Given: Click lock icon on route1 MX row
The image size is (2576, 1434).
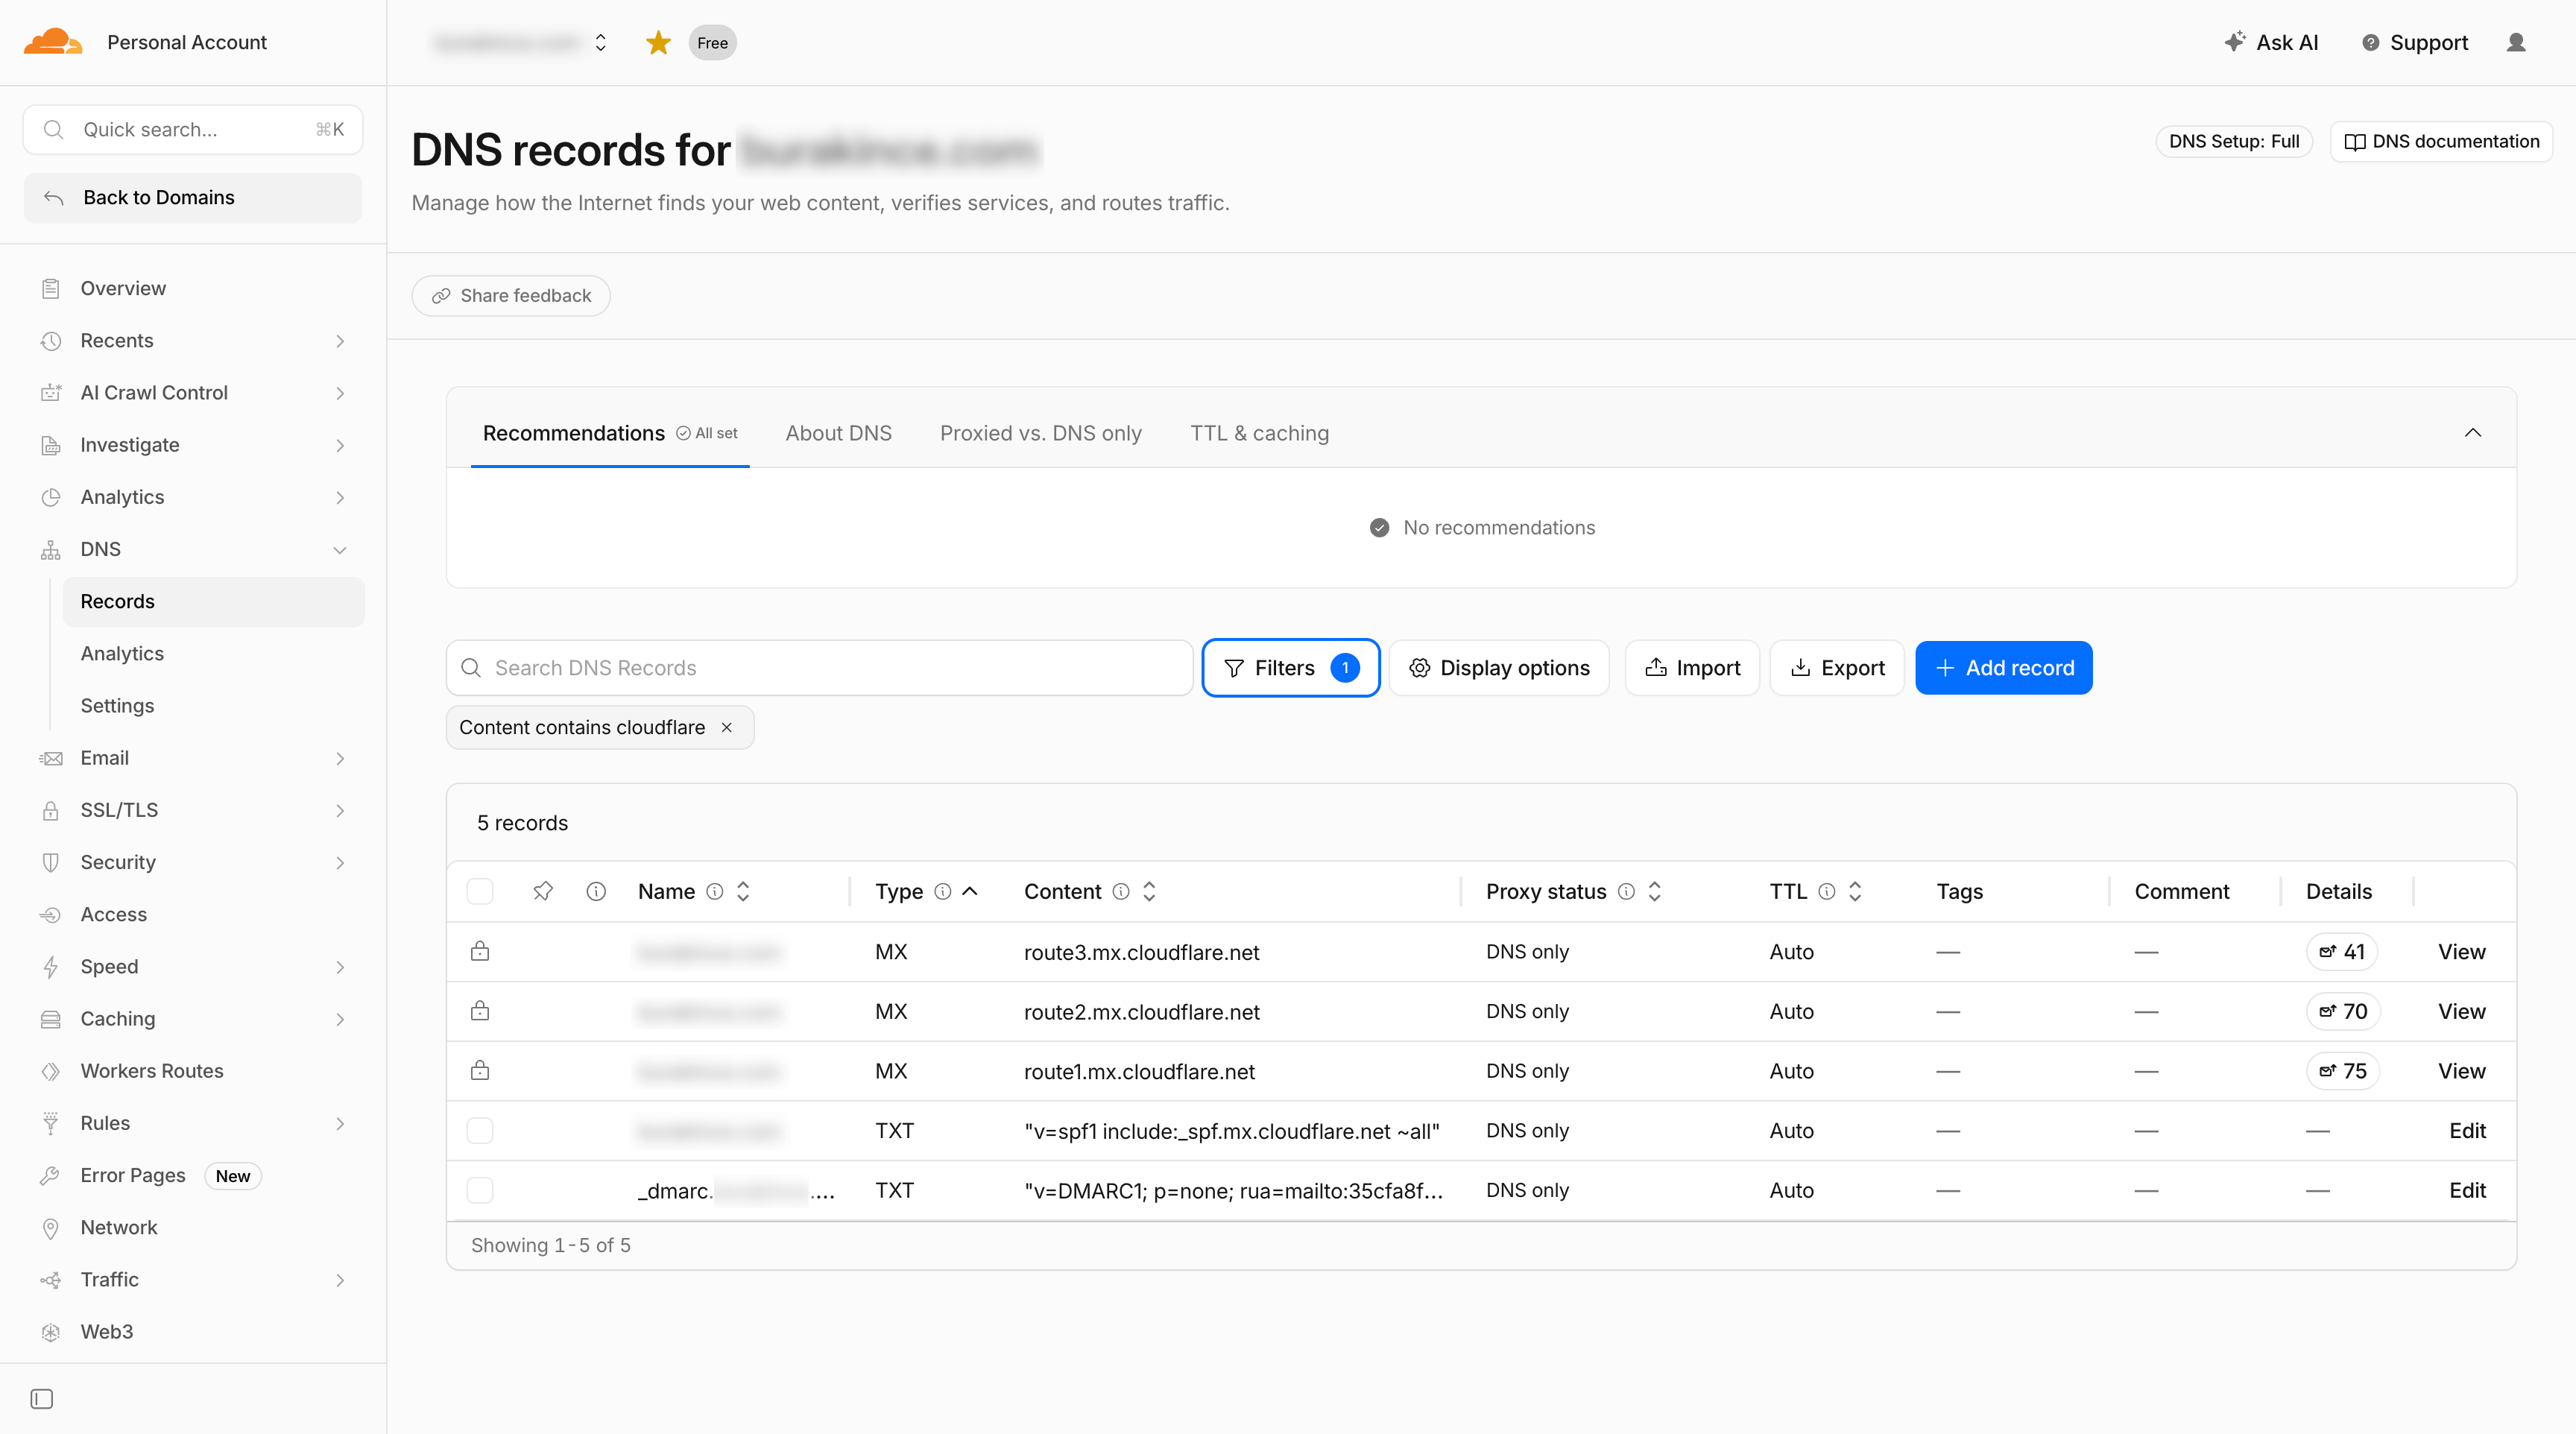Looking at the screenshot, I should tap(480, 1070).
